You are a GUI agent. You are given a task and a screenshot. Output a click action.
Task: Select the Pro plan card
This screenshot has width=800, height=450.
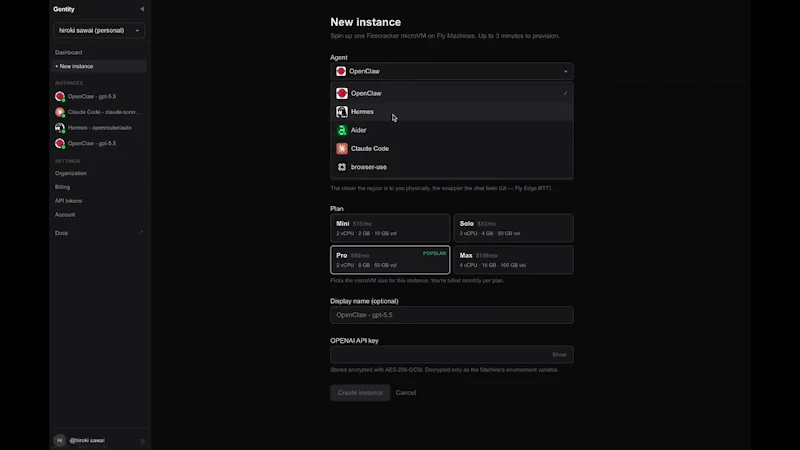pos(390,260)
